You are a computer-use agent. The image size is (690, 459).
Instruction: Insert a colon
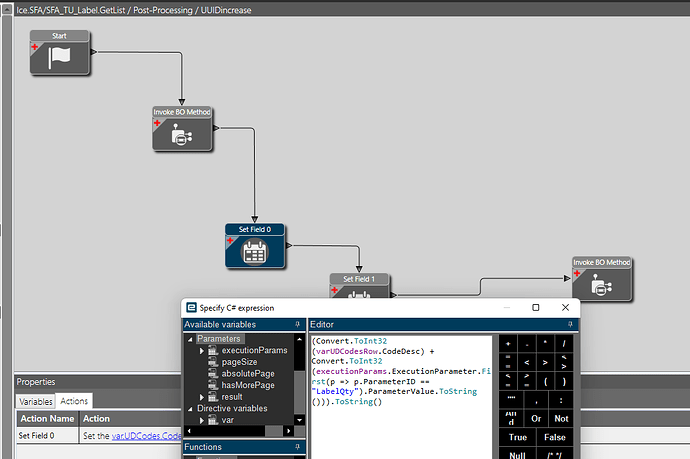point(561,400)
